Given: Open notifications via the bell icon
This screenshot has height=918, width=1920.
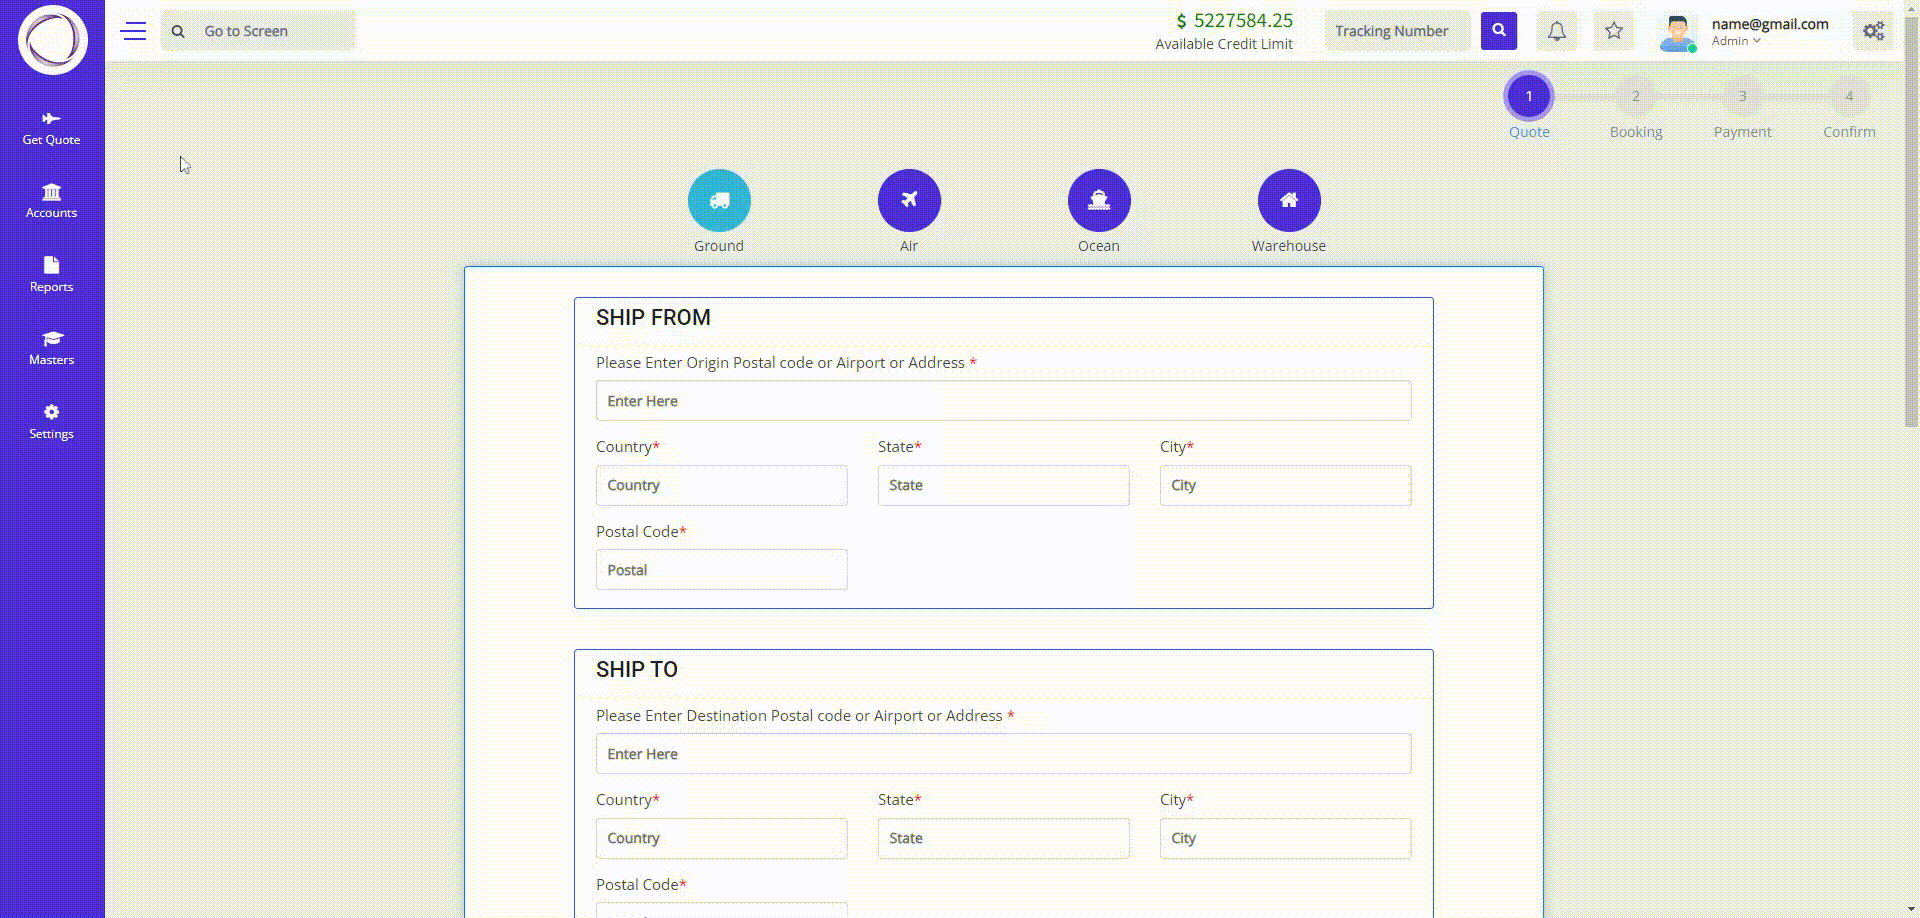Looking at the screenshot, I should [x=1556, y=31].
